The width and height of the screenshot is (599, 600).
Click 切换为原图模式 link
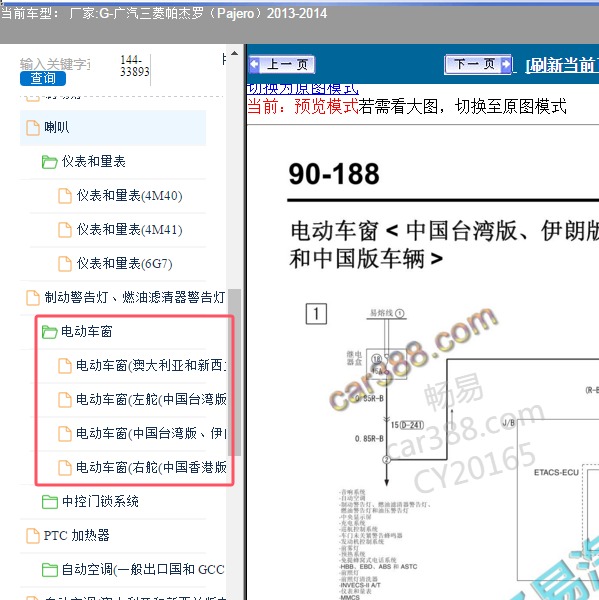point(303,89)
